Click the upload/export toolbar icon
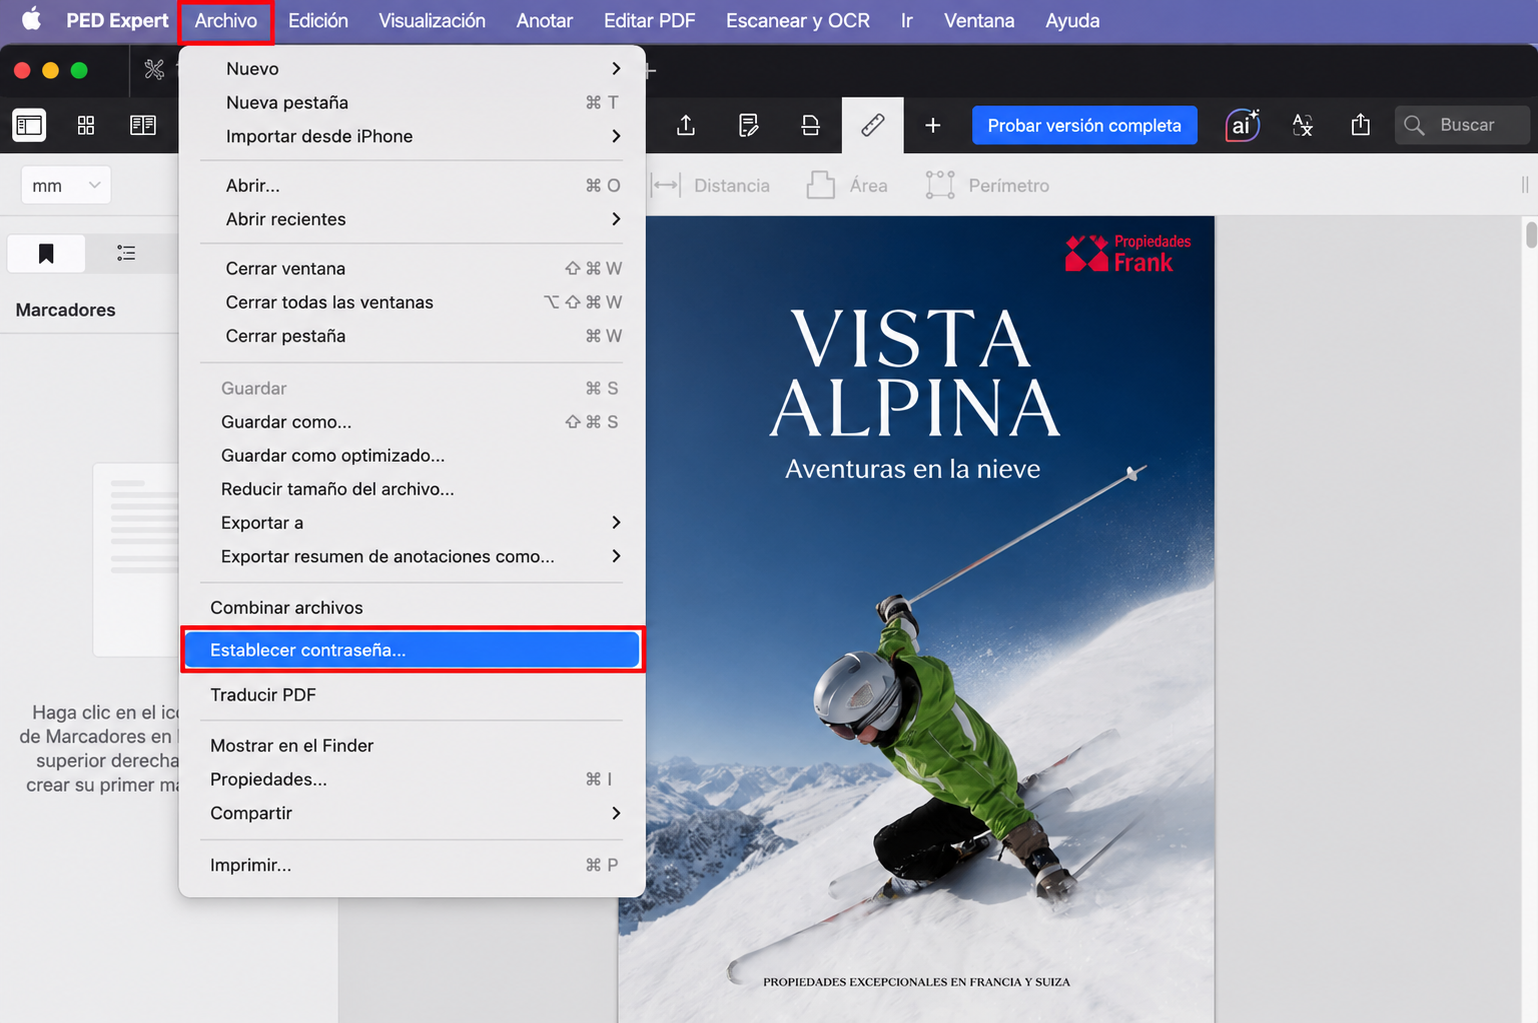 (x=686, y=125)
